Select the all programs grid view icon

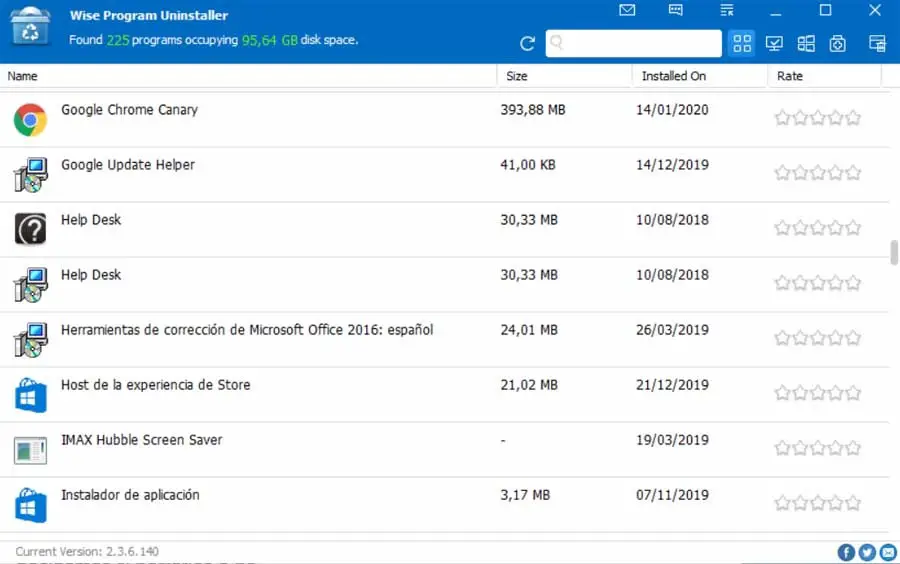pyautogui.click(x=742, y=43)
